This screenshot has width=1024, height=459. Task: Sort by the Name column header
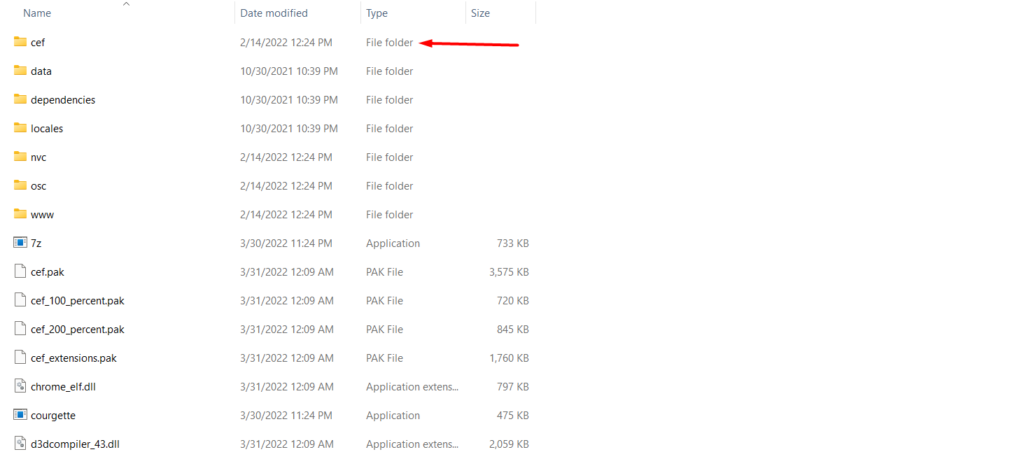coord(37,13)
